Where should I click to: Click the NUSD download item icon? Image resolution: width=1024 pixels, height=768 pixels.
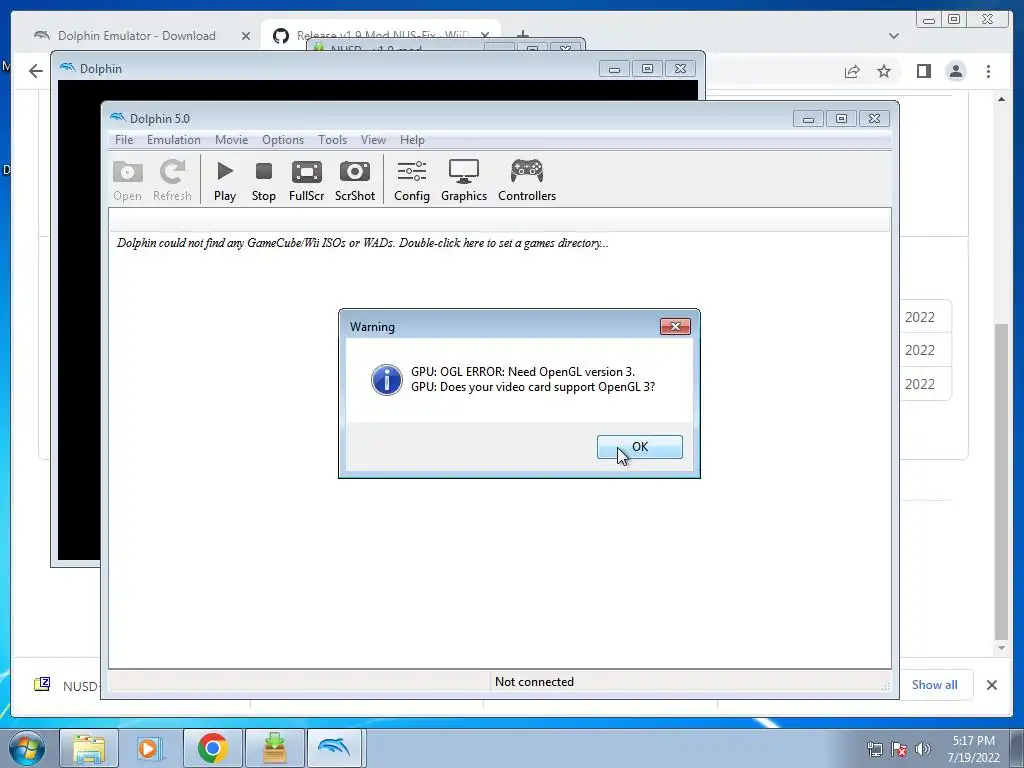tap(42, 684)
